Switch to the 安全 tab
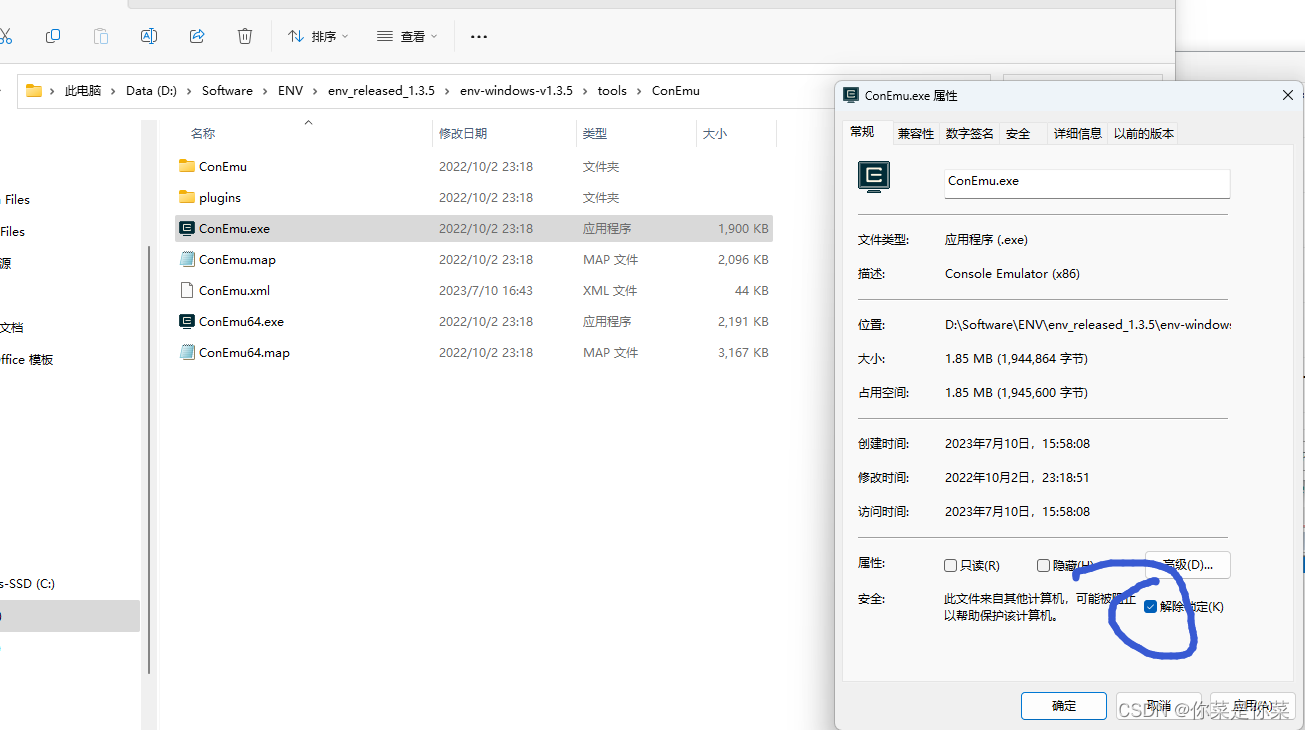 click(x=1018, y=133)
